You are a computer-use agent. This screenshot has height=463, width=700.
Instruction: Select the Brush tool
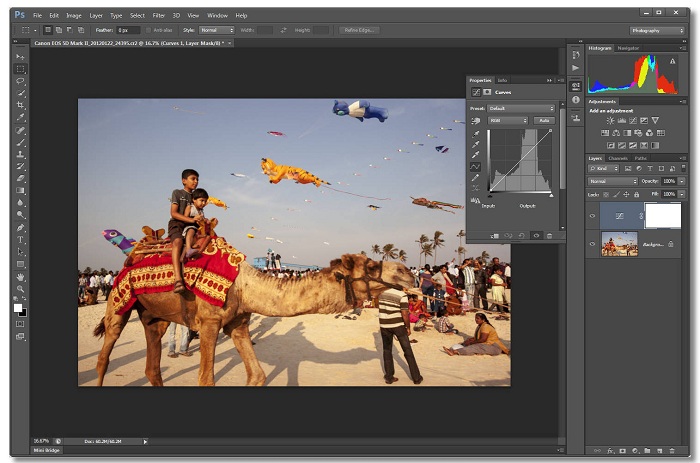click(20, 143)
